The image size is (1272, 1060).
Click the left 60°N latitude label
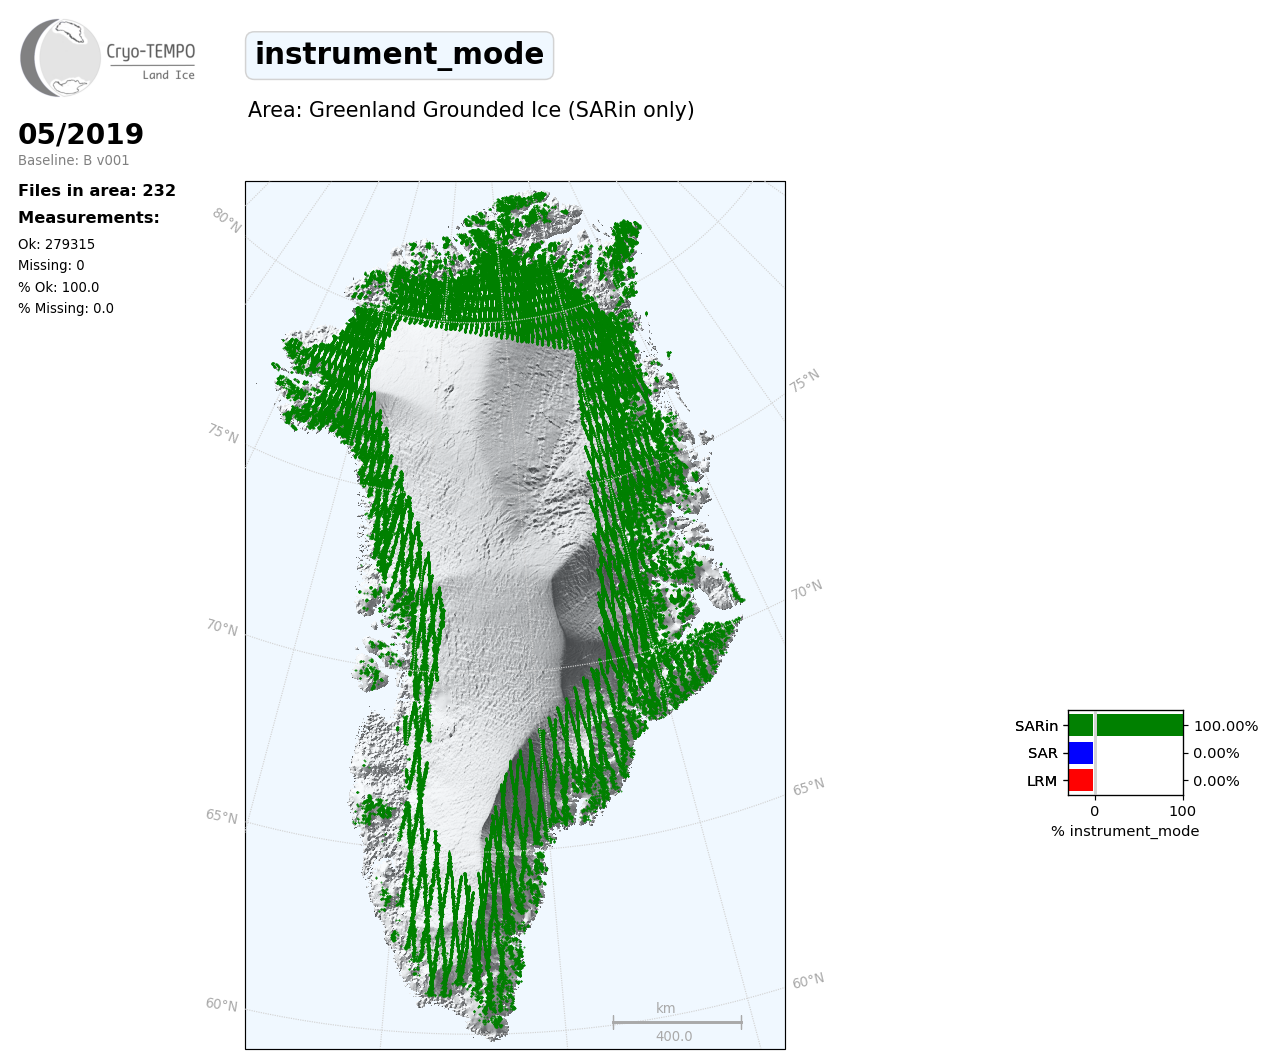222,1004
